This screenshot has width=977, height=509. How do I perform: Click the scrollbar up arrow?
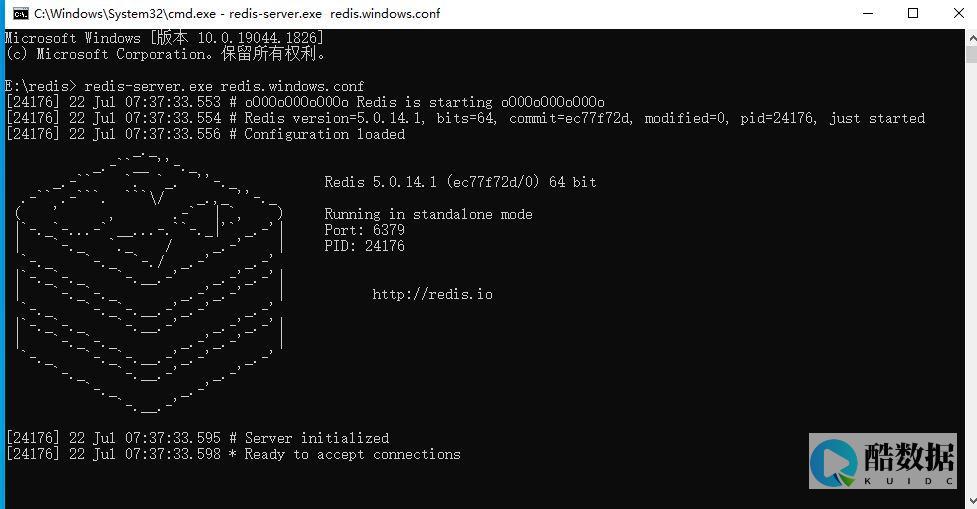pos(971,37)
